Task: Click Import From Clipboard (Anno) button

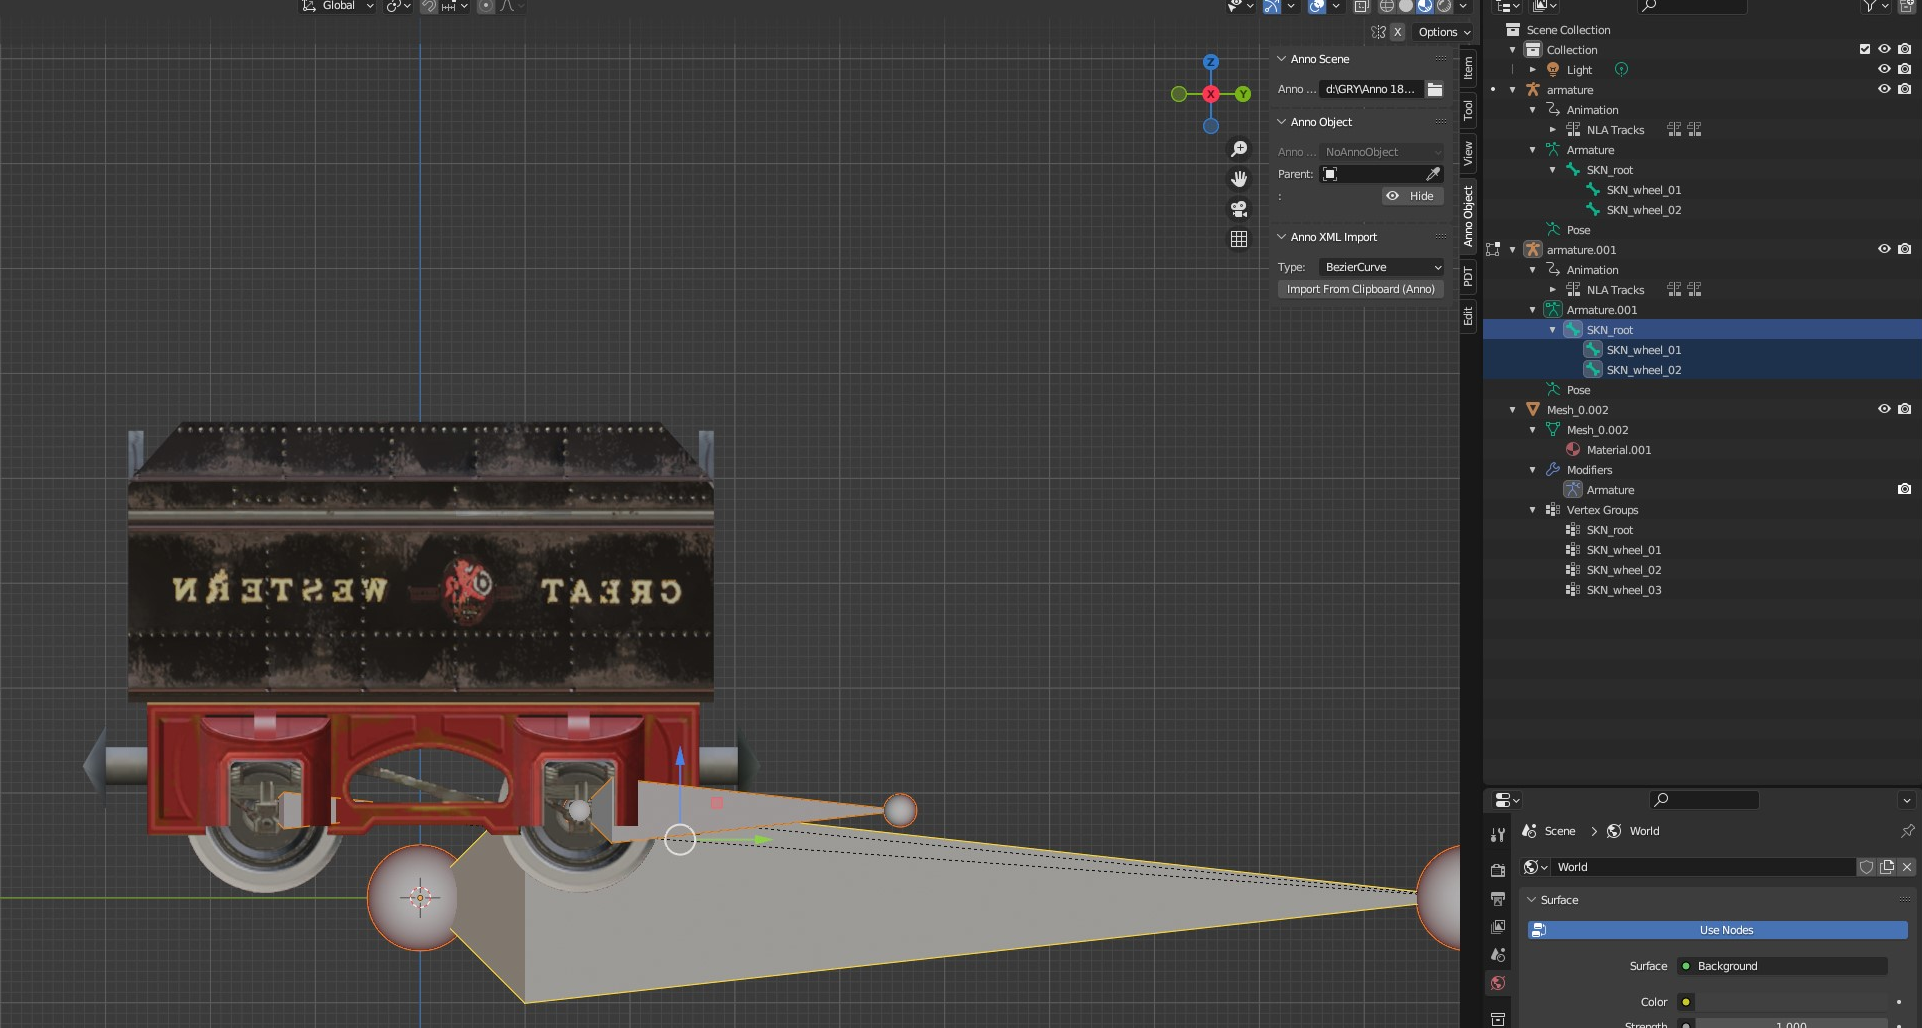Action: (1360, 289)
